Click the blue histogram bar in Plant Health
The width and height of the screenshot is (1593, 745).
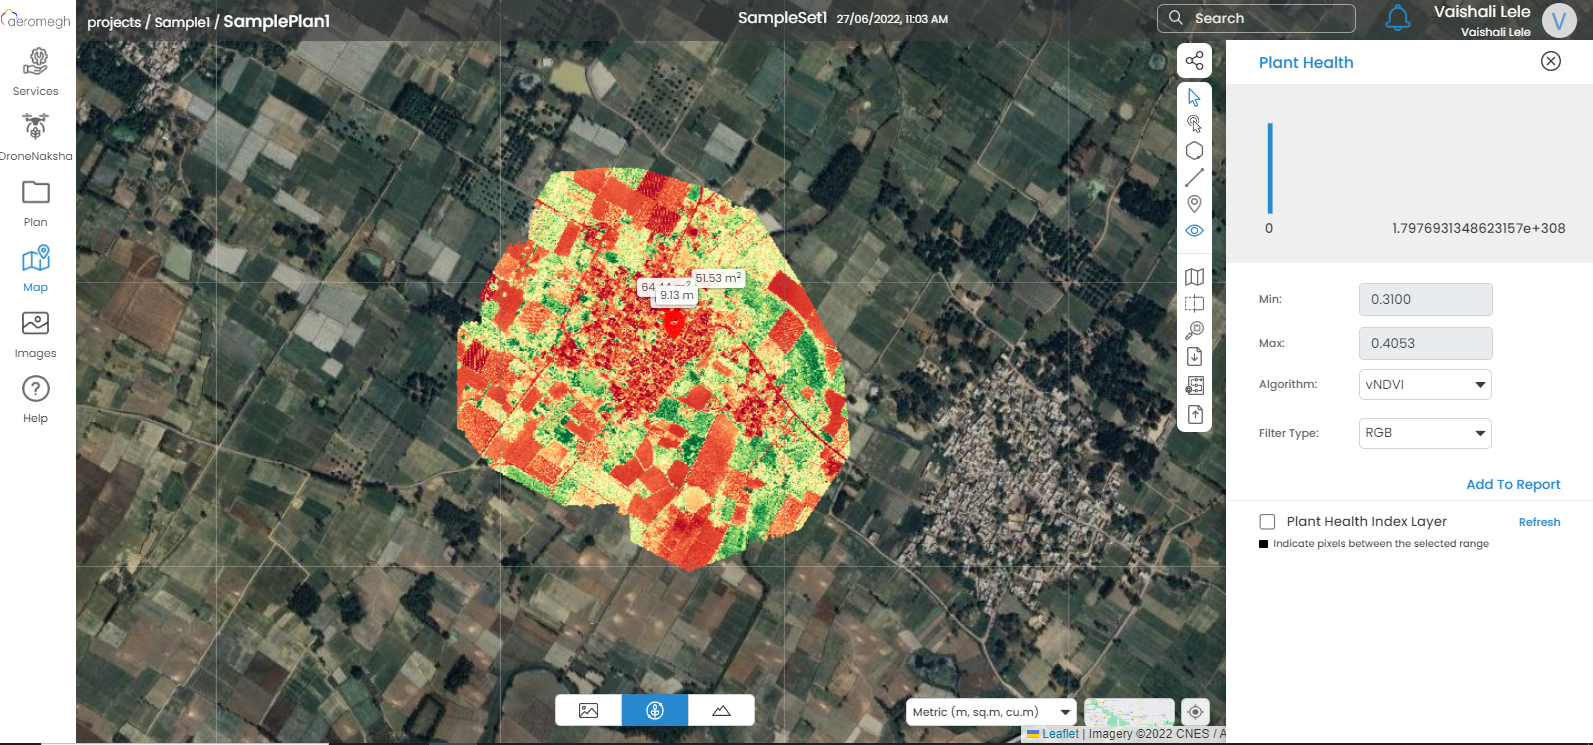tap(1270, 168)
